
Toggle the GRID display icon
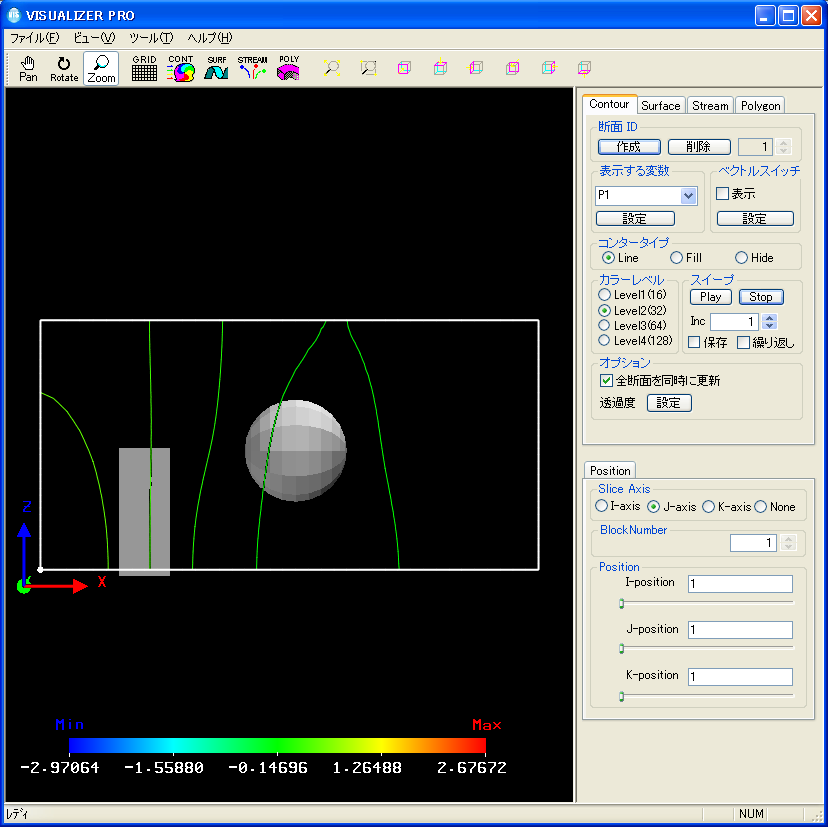[144, 68]
